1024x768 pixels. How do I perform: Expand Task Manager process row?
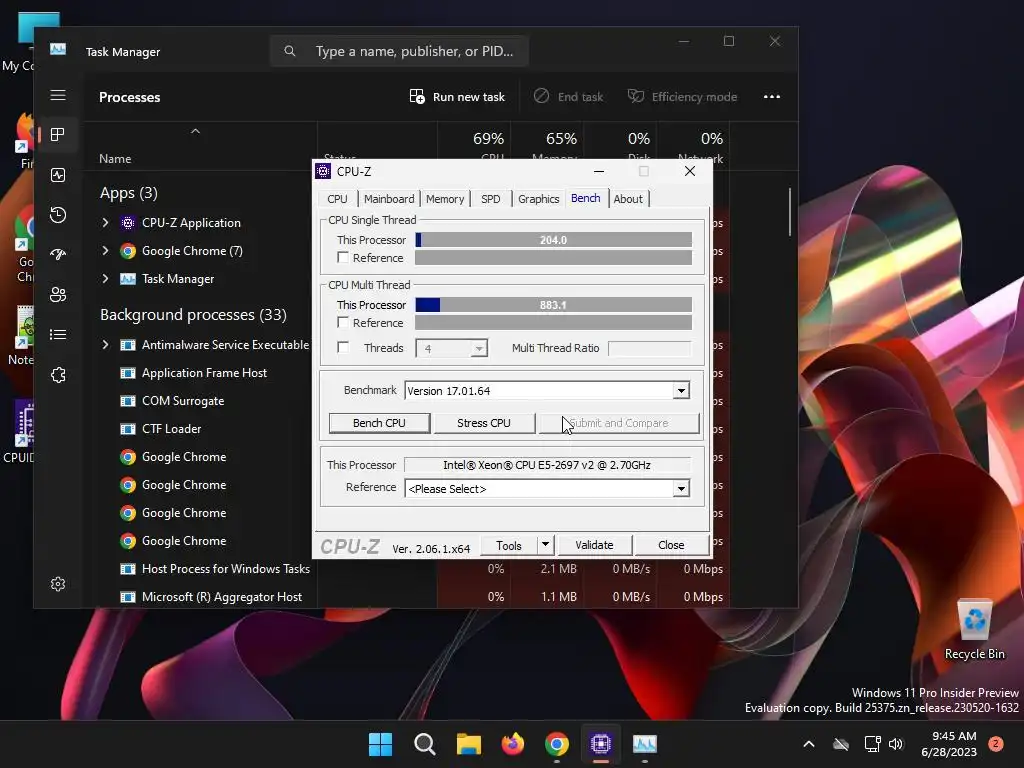tap(105, 279)
